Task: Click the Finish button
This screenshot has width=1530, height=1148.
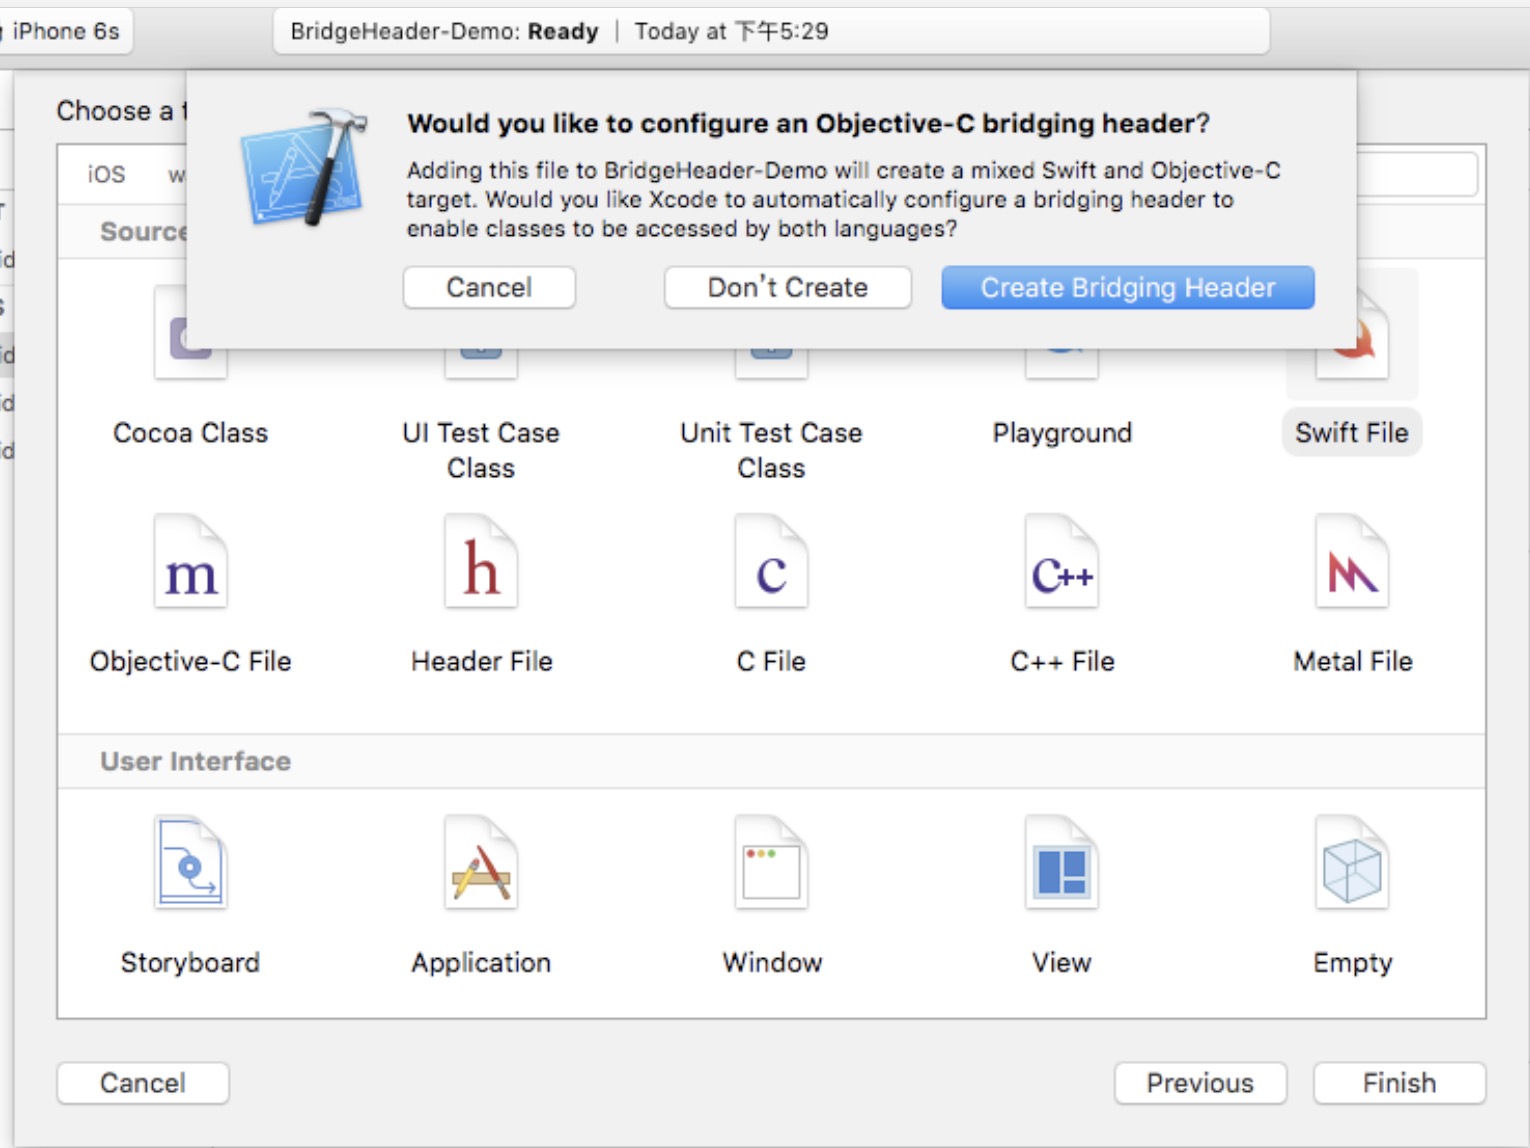Action: click(x=1399, y=1083)
